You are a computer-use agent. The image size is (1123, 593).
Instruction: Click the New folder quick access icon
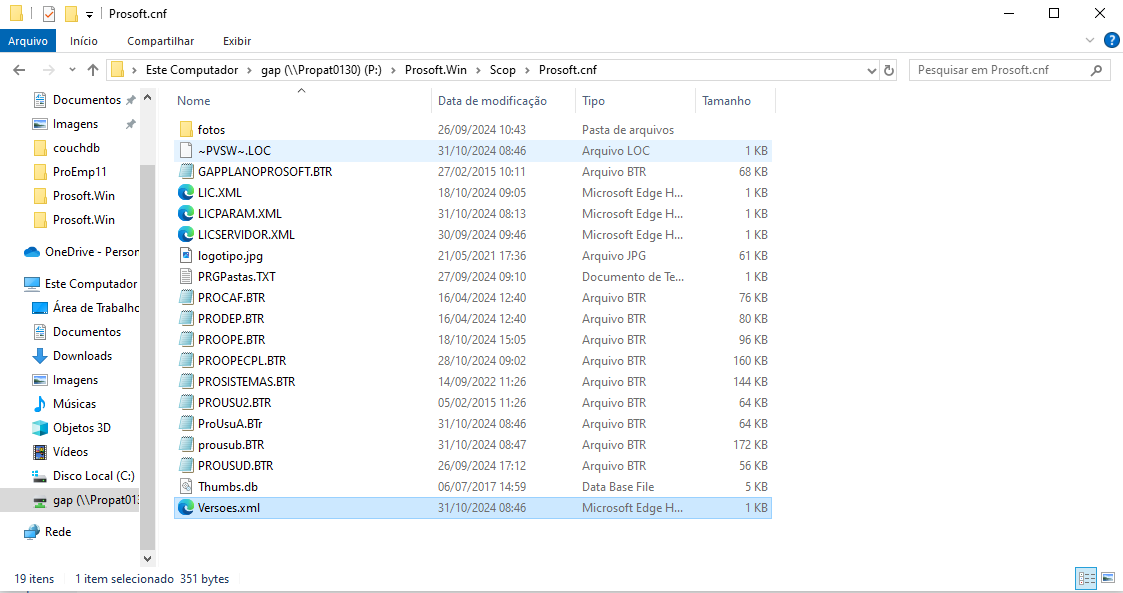tap(71, 14)
